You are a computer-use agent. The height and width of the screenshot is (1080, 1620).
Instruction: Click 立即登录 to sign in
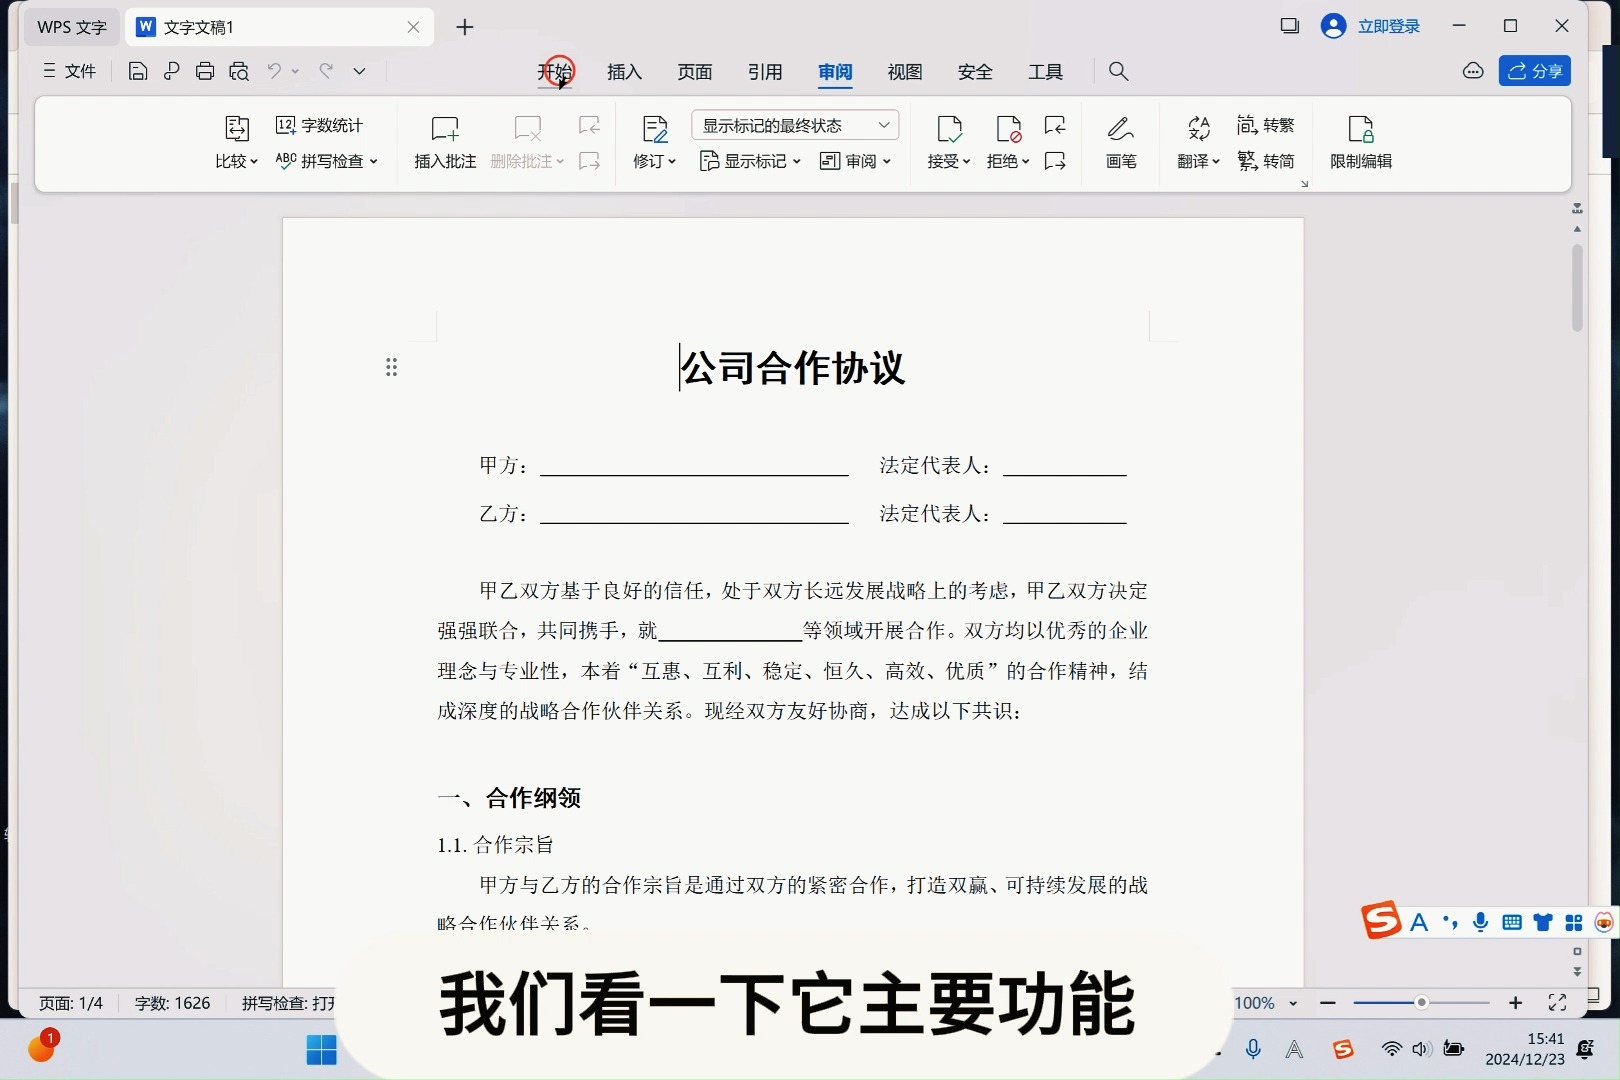(x=1390, y=27)
